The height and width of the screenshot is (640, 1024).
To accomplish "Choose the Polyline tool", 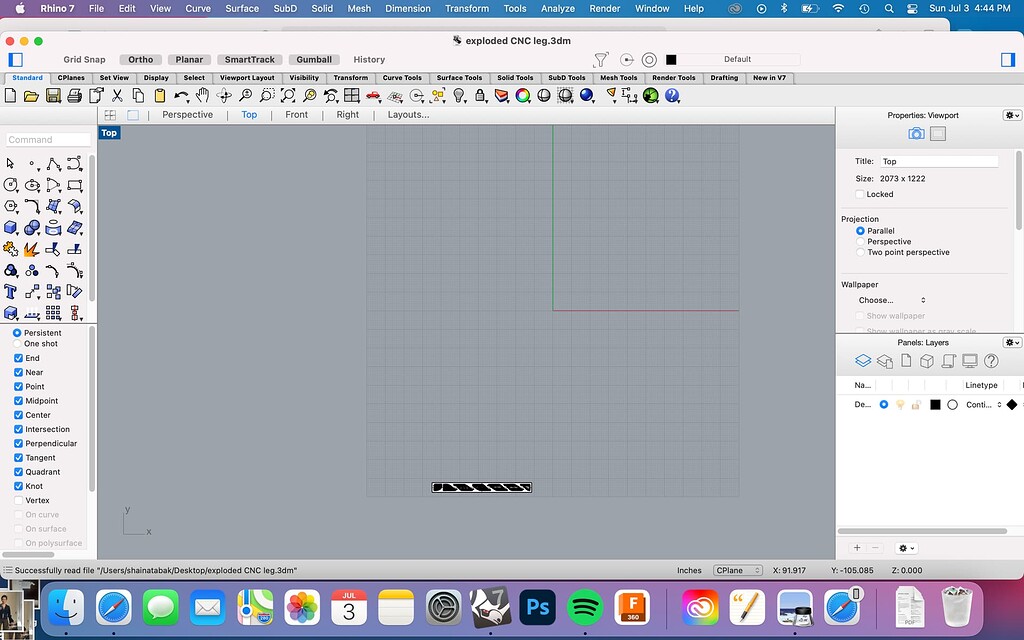I will pyautogui.click(x=54, y=163).
